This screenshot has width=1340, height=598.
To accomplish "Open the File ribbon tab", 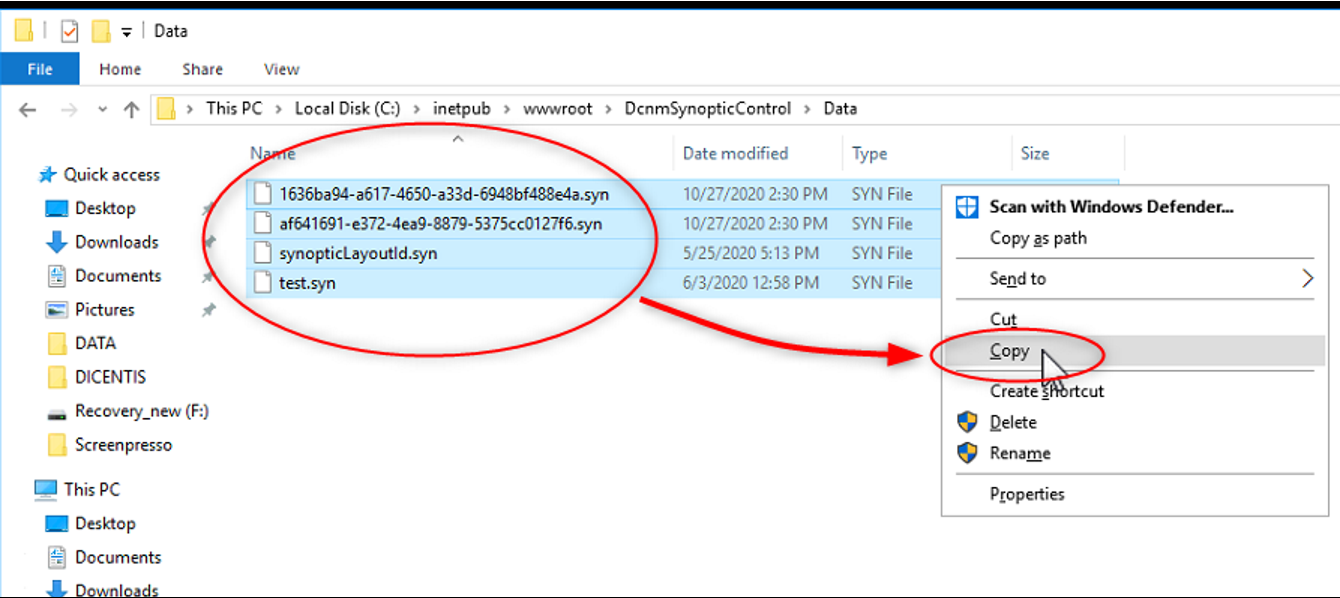I will (40, 69).
